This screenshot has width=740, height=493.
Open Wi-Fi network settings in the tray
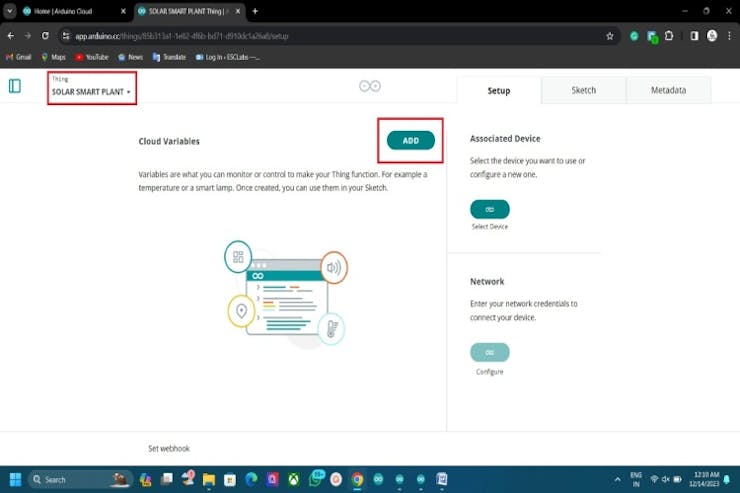654,479
